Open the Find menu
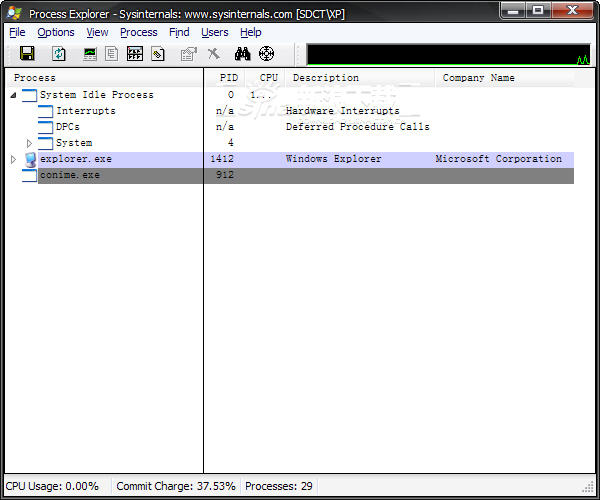Screen dimensions: 600x500 [x=179, y=33]
